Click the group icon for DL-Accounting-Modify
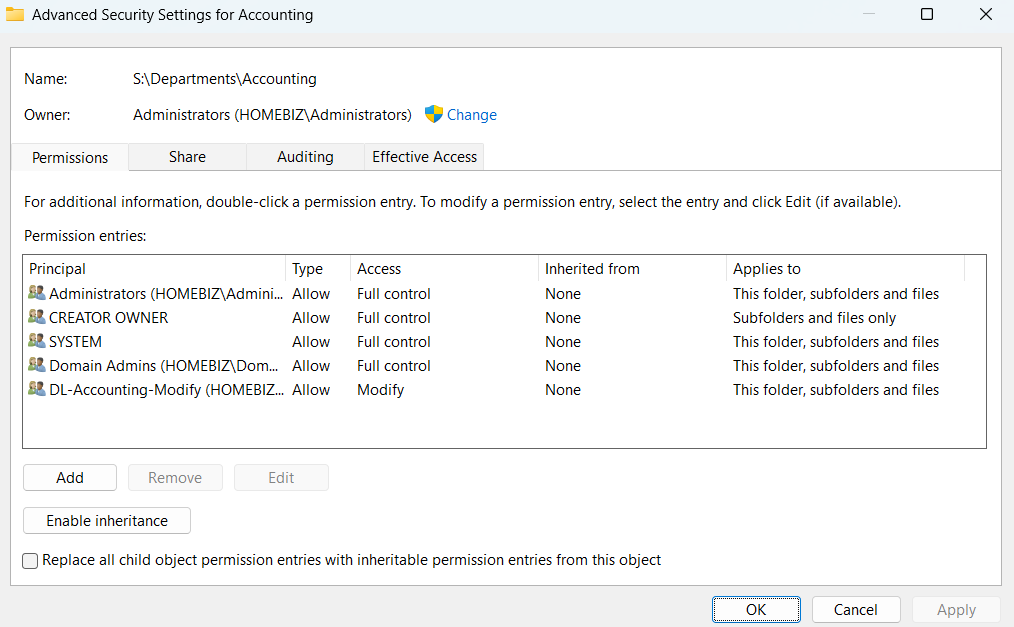This screenshot has height=627, width=1014. coord(37,388)
